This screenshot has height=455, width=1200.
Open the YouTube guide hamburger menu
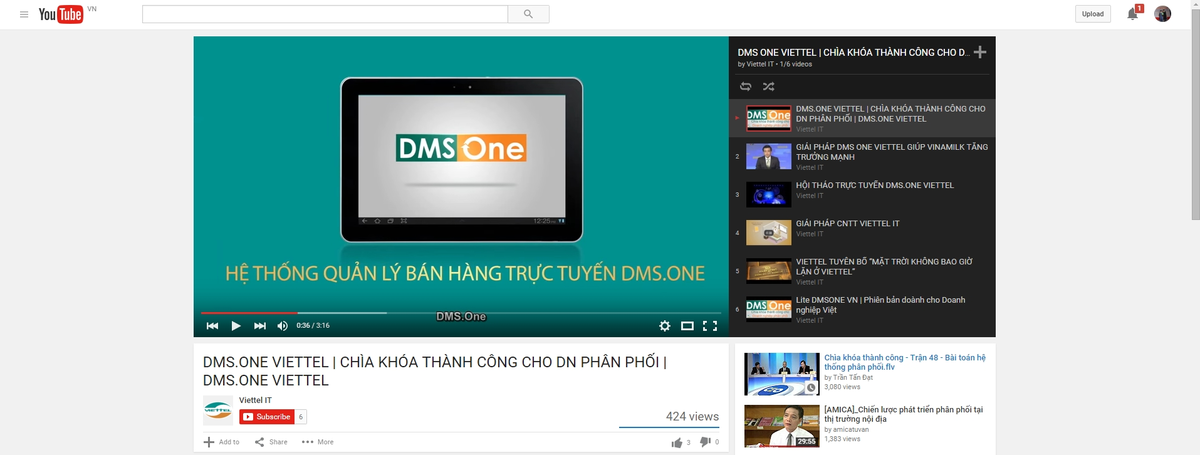tap(24, 14)
